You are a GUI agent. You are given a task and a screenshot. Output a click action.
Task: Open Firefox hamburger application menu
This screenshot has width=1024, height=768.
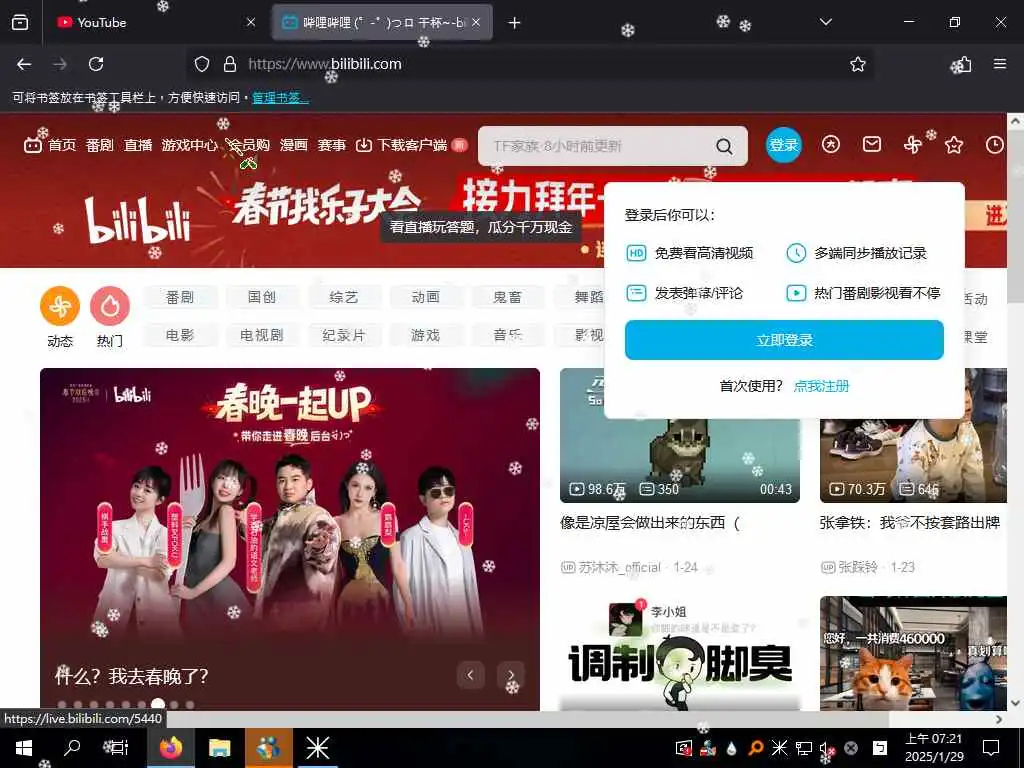coord(1000,64)
